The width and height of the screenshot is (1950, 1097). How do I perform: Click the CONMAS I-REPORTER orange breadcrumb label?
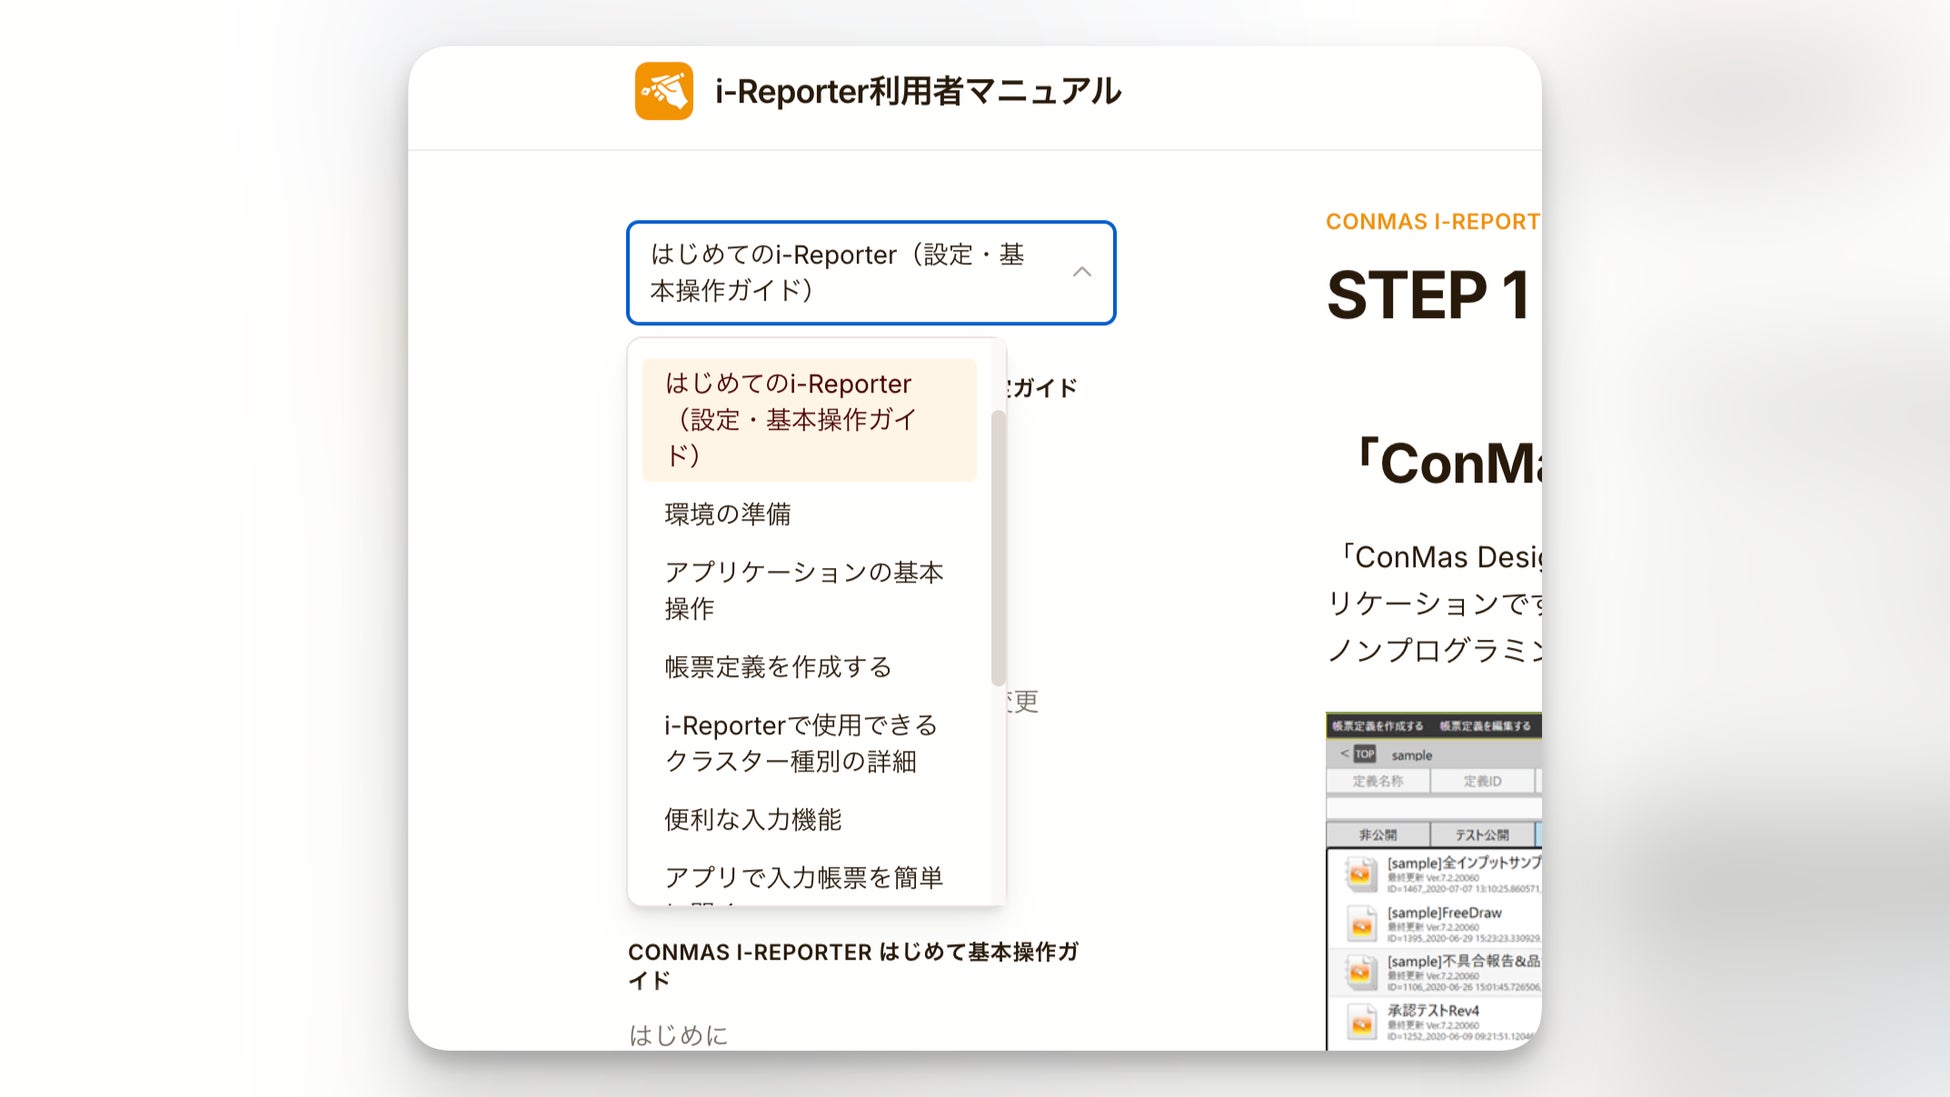(x=1432, y=222)
